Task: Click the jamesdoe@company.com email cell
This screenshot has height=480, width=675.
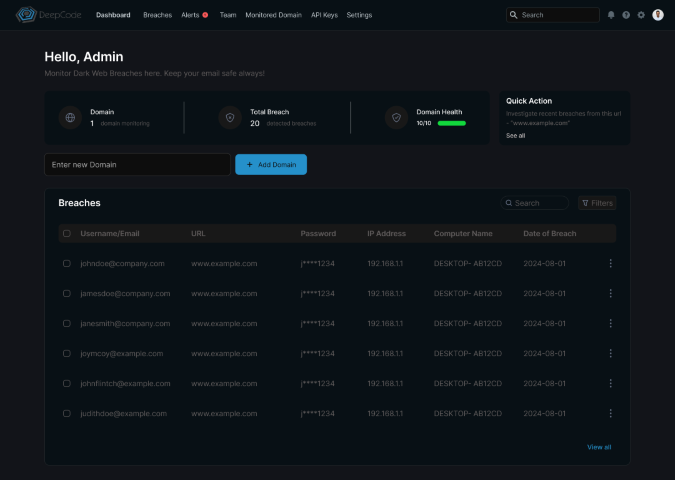Action: pyautogui.click(x=125, y=294)
